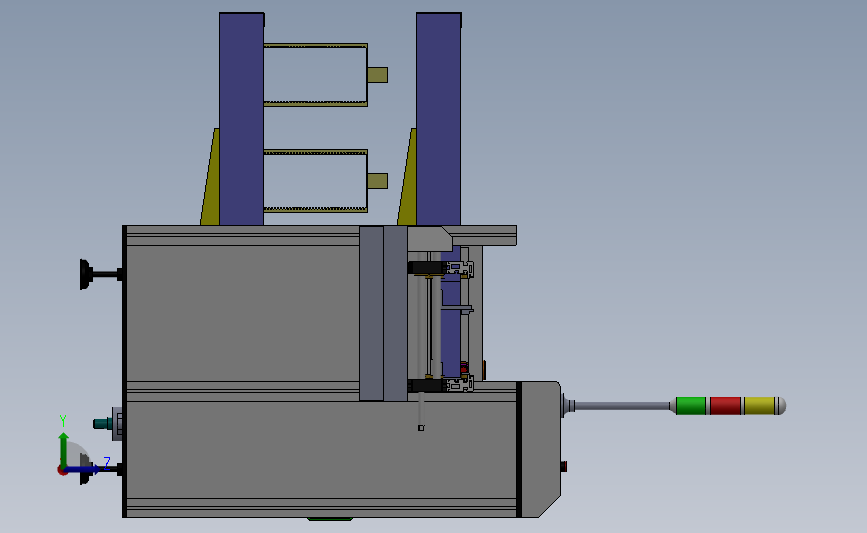The height and width of the screenshot is (533, 867).
Task: Select the lower large gray frame panel
Action: [x=321, y=451]
